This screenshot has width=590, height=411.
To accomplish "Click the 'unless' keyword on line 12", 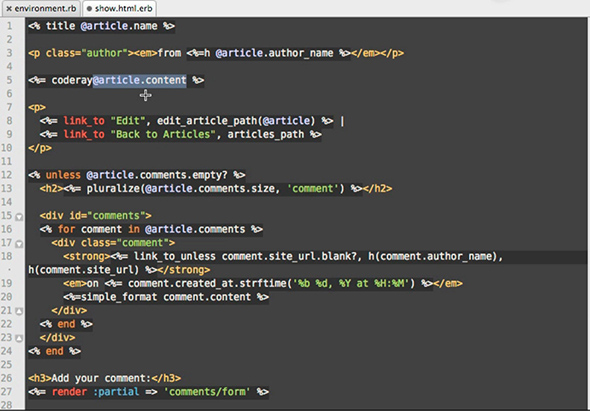I will pyautogui.click(x=63, y=175).
